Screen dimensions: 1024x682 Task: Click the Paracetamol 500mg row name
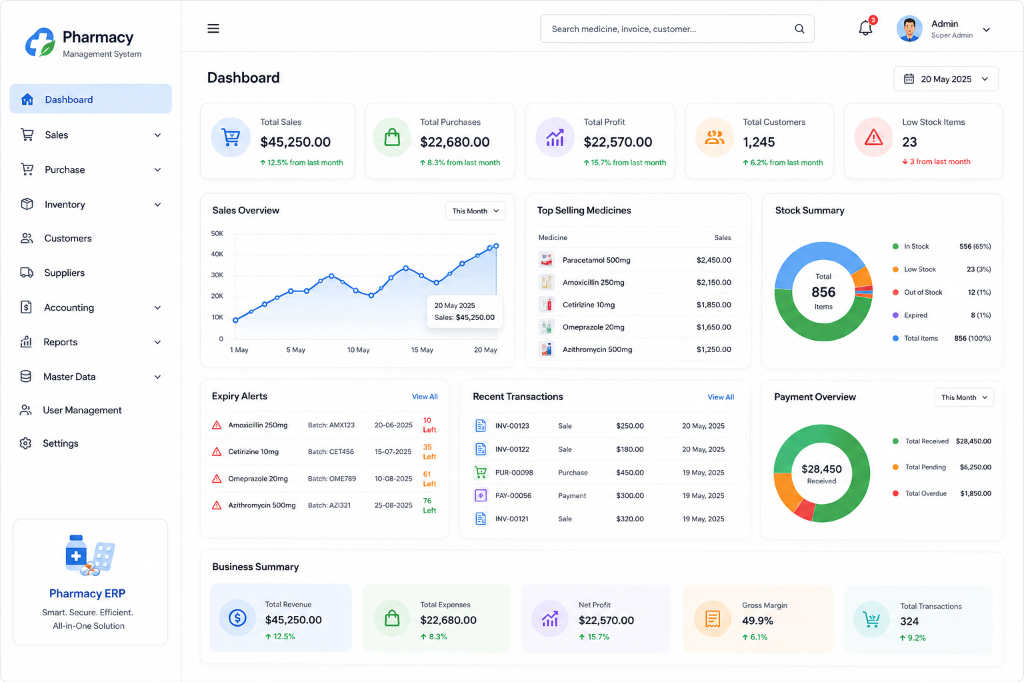click(x=596, y=260)
